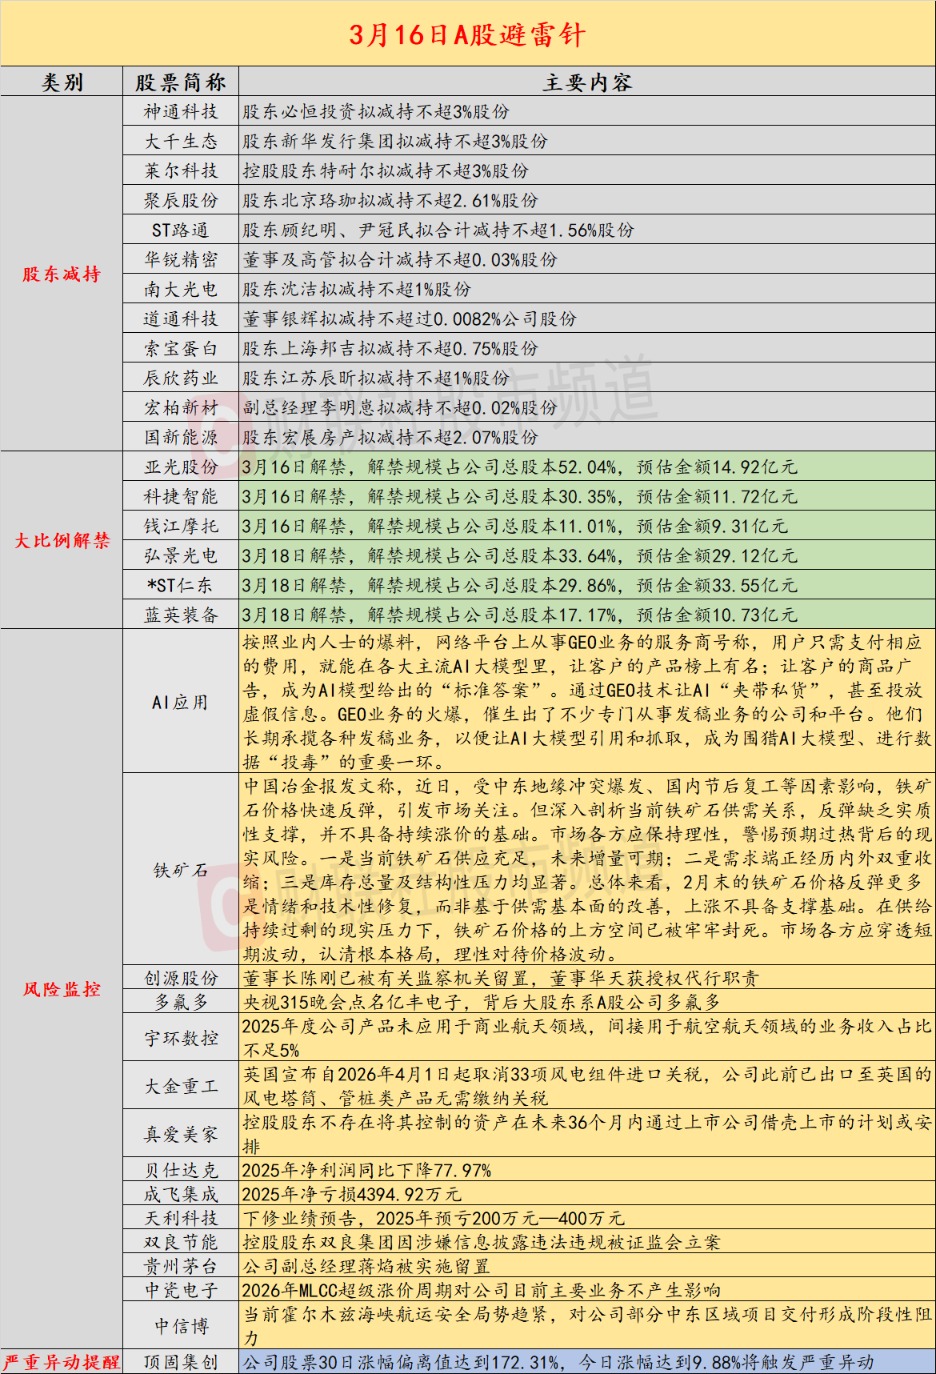Viewport: 936px width, 1374px height.
Task: Click '股东必恒投资拟减持不超3%股份' text
Action: click(376, 111)
